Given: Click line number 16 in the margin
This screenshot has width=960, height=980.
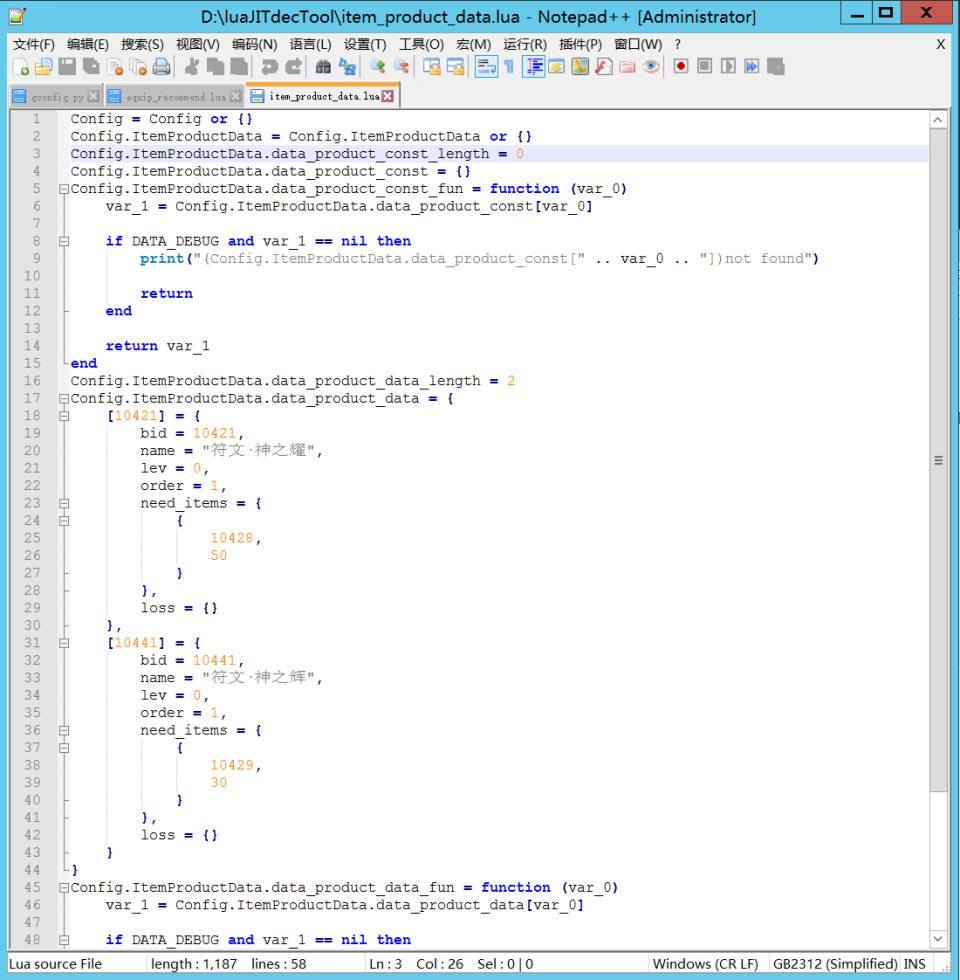Looking at the screenshot, I should click(x=32, y=381).
